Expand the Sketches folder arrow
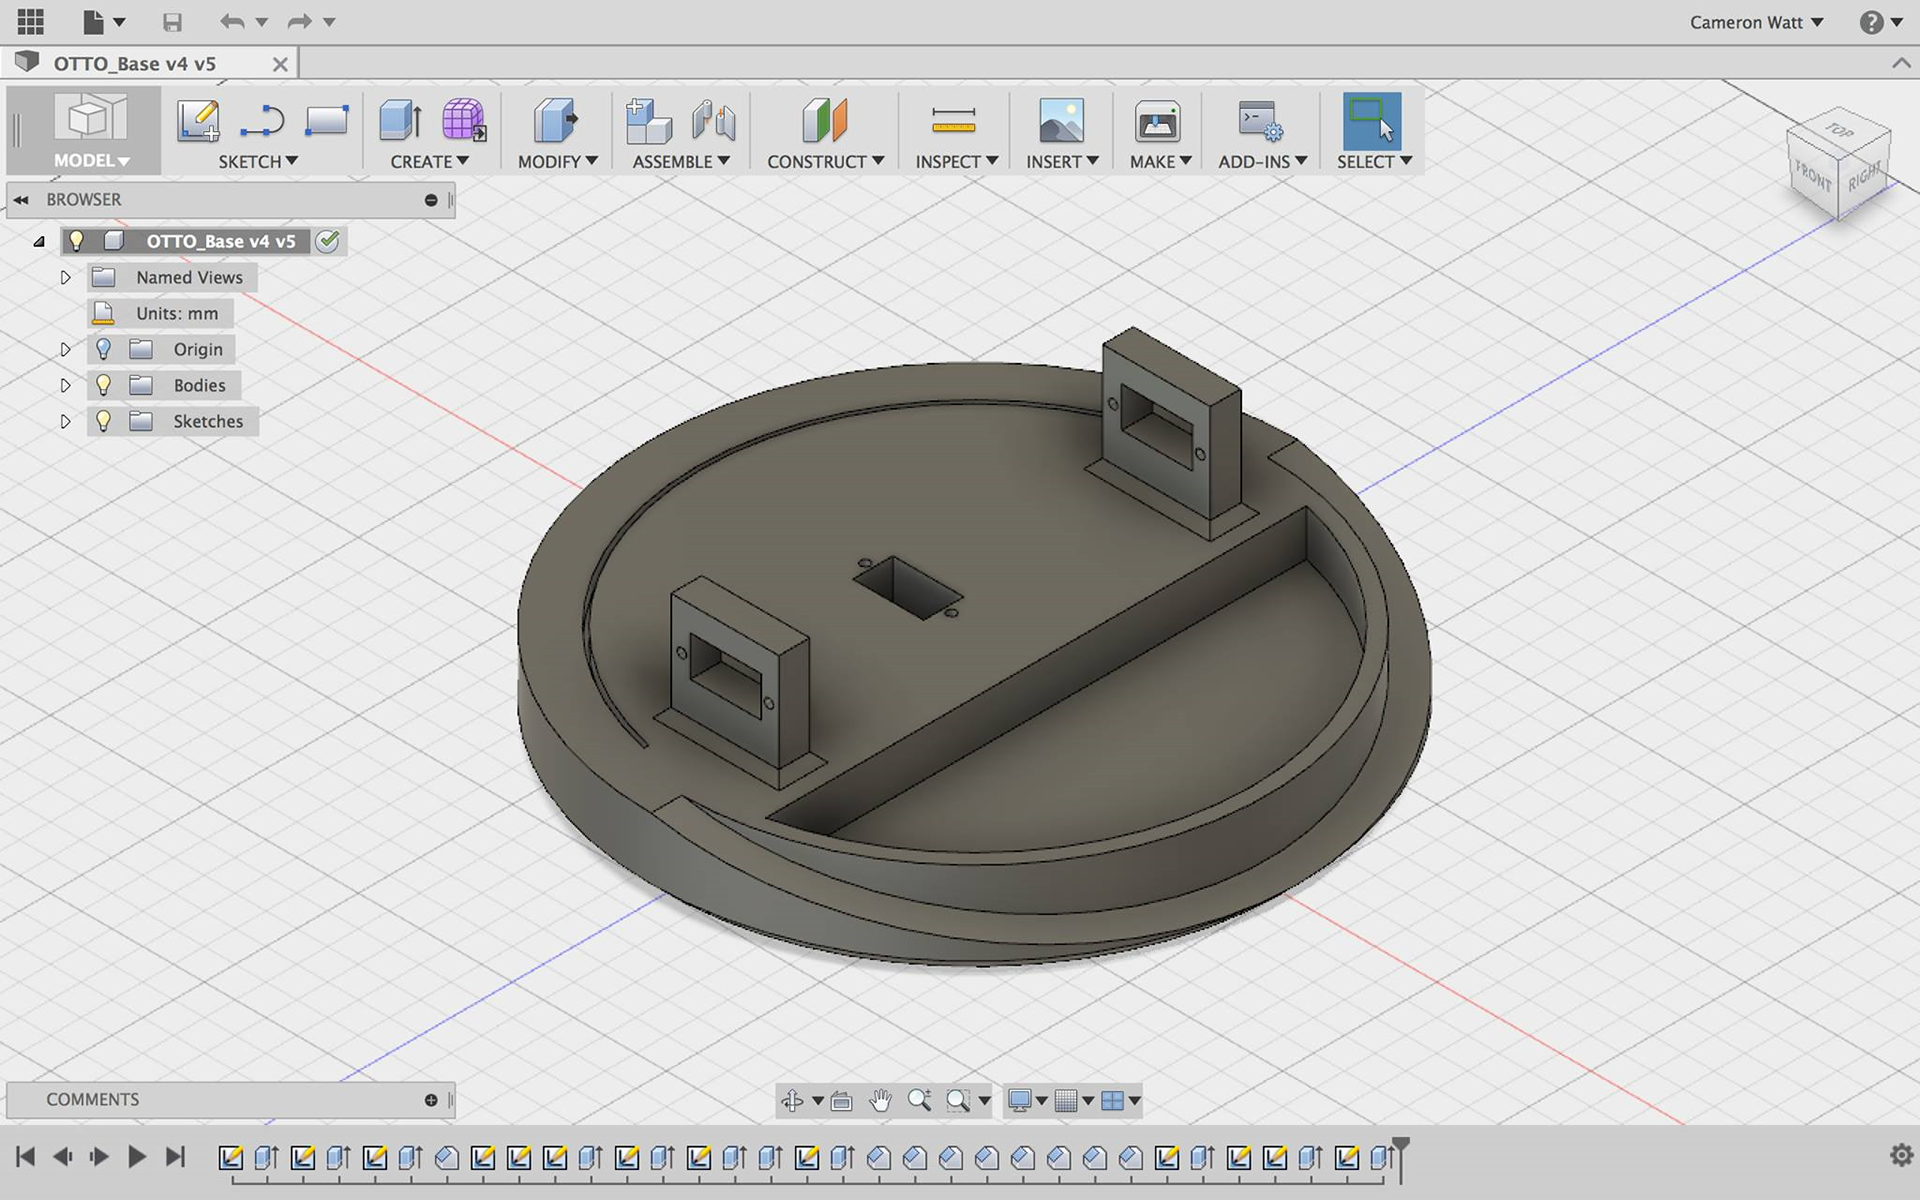This screenshot has width=1920, height=1200. coord(66,421)
